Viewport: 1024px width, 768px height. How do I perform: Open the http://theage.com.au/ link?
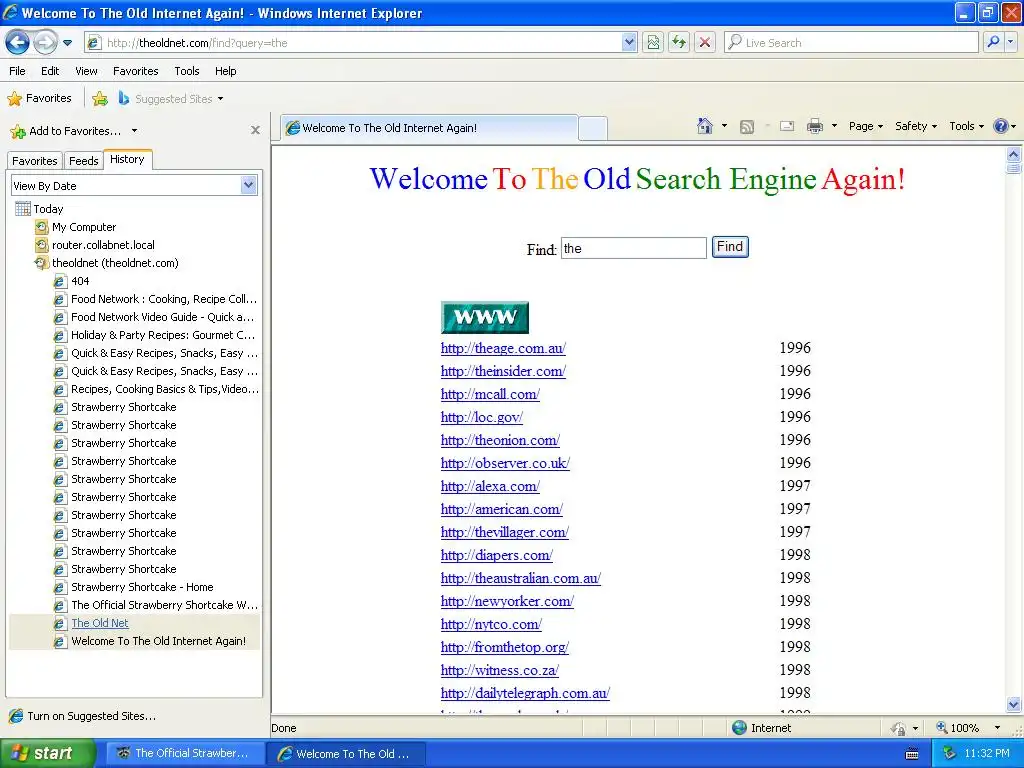point(503,348)
